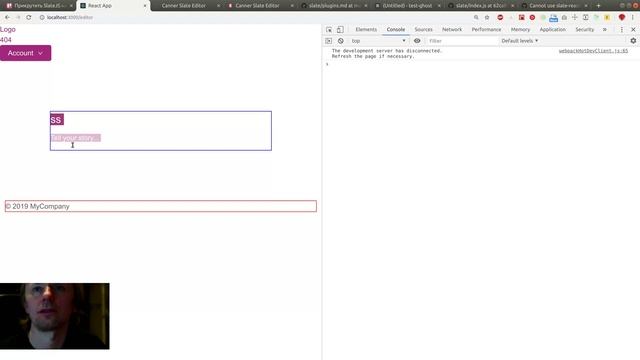Open the Sources tab in DevTools
640x360 pixels.
coord(423,30)
